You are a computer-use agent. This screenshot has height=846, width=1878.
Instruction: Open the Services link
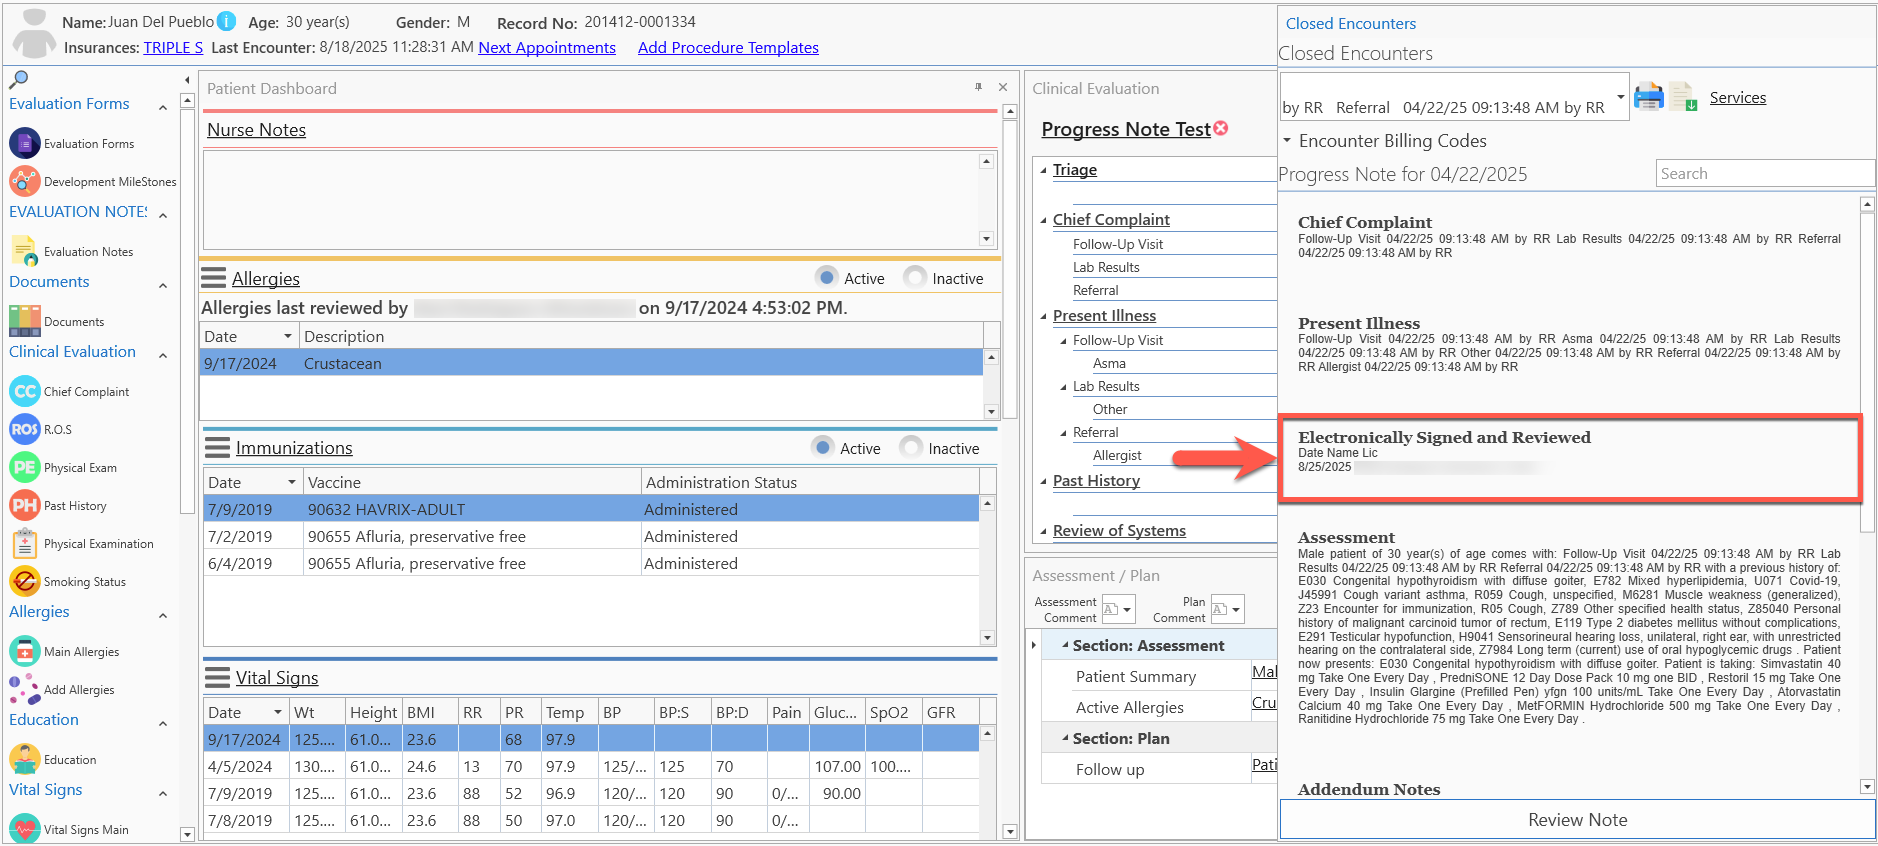tap(1738, 97)
